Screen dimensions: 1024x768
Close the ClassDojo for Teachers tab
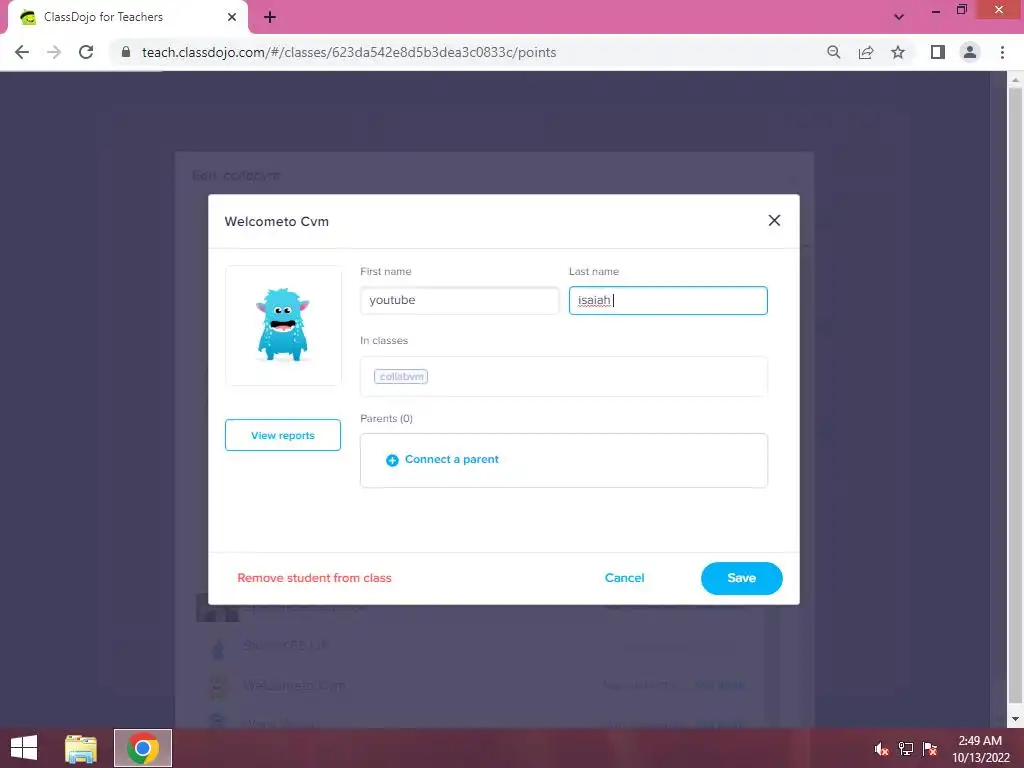click(232, 17)
